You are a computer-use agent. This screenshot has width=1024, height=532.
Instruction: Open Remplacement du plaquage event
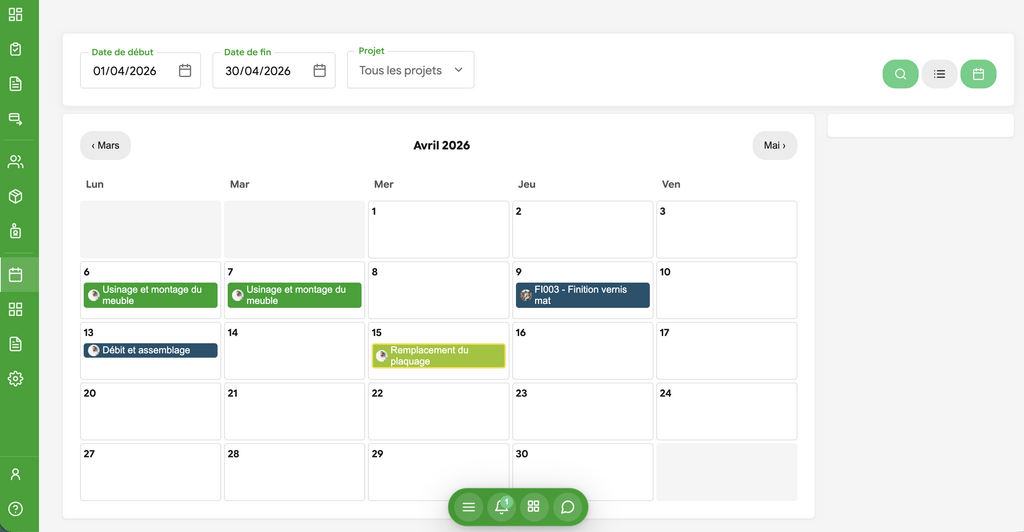pos(438,356)
